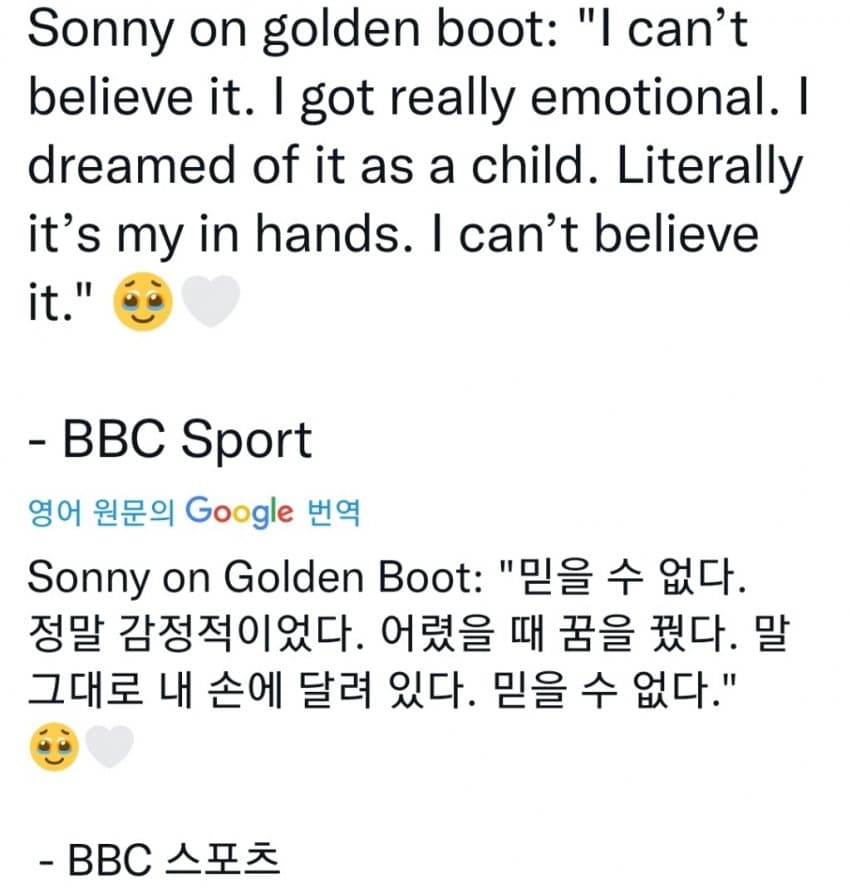Click the teary-eyed emoji after the English quote

tap(145, 302)
